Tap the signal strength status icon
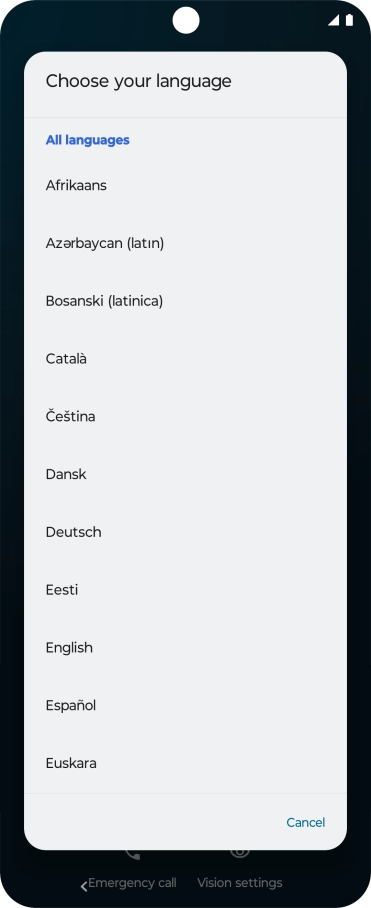This screenshot has width=371, height=908. tap(333, 21)
